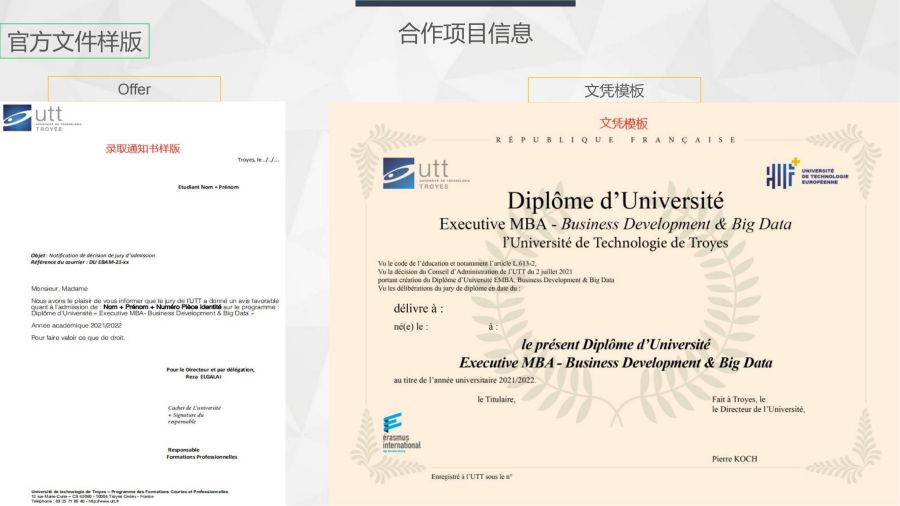Screen dimensions: 900x506
Task: Click the red 录取通知书样版 heading
Action: pos(143,149)
